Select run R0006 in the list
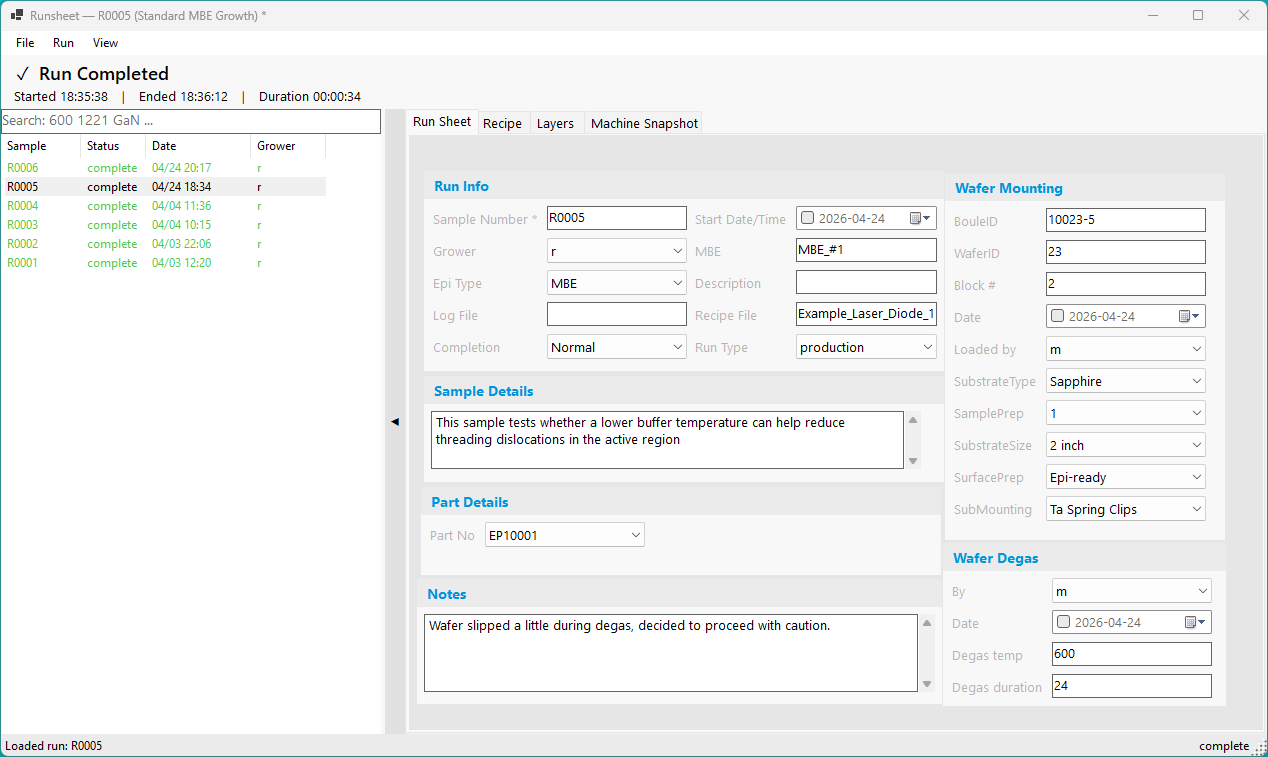 pyautogui.click(x=163, y=168)
